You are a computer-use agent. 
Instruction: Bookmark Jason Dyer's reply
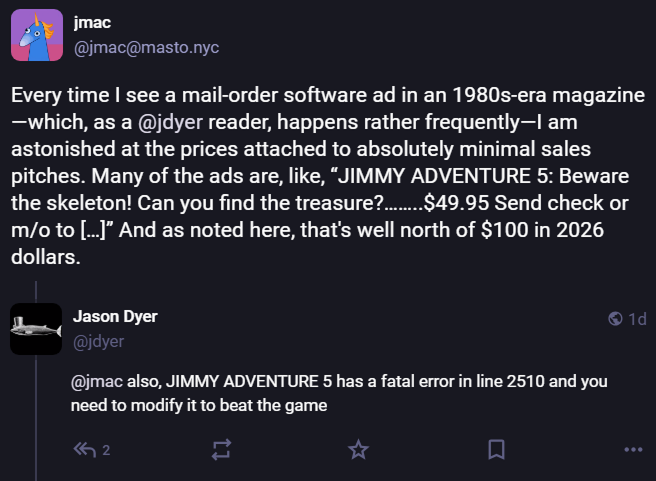point(496,450)
